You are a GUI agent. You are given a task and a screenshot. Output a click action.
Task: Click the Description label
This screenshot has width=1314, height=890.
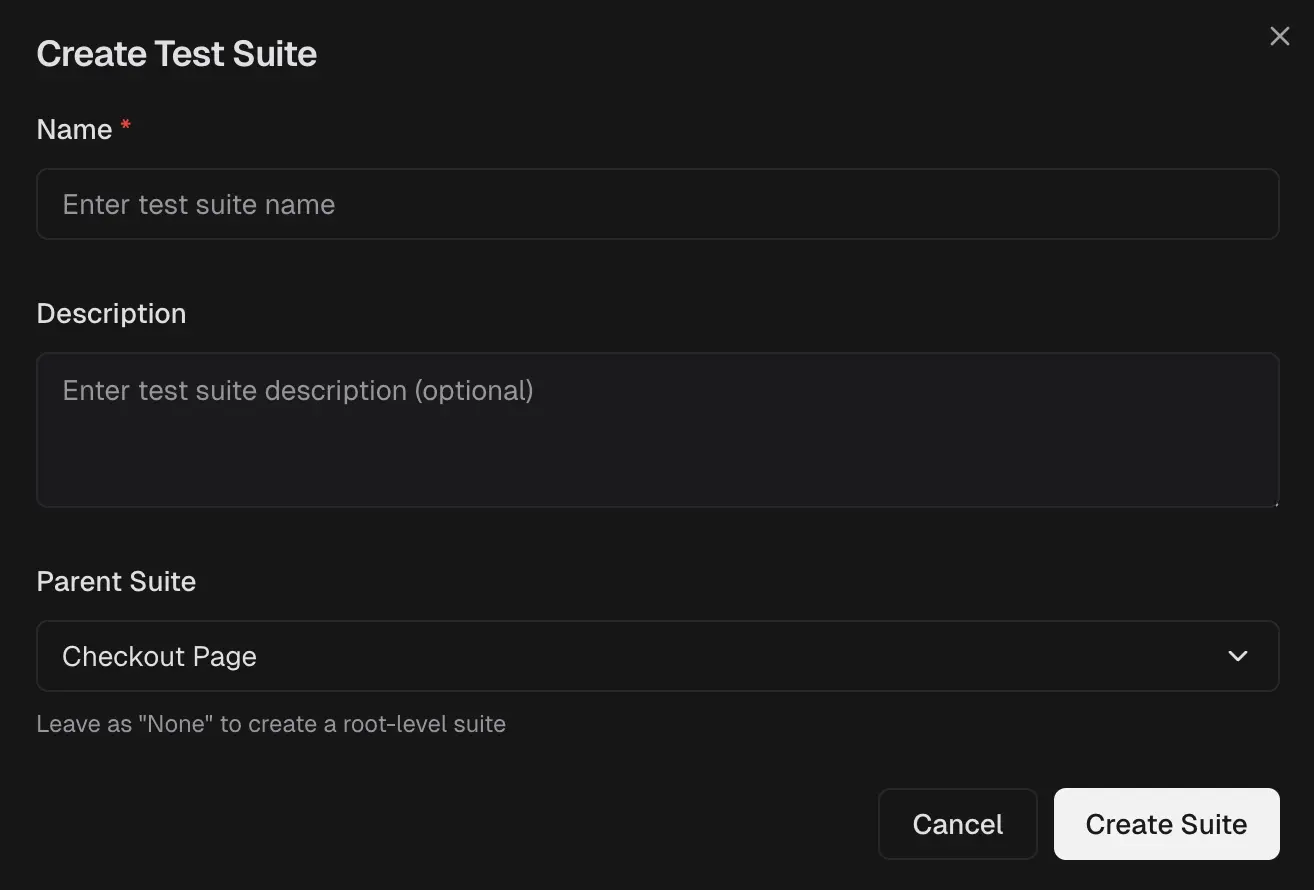point(111,313)
